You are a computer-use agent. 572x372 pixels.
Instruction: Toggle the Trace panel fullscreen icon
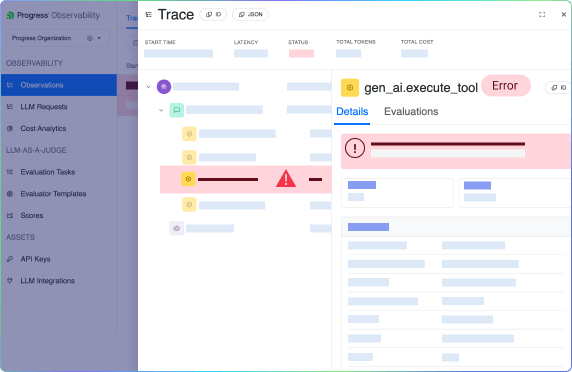pyautogui.click(x=542, y=15)
